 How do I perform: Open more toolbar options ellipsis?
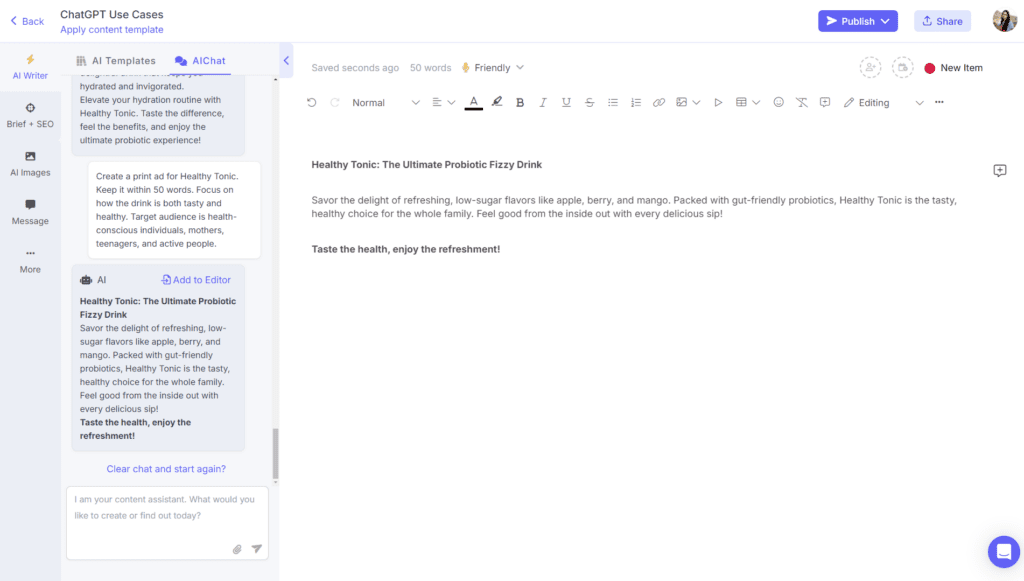[x=939, y=102]
